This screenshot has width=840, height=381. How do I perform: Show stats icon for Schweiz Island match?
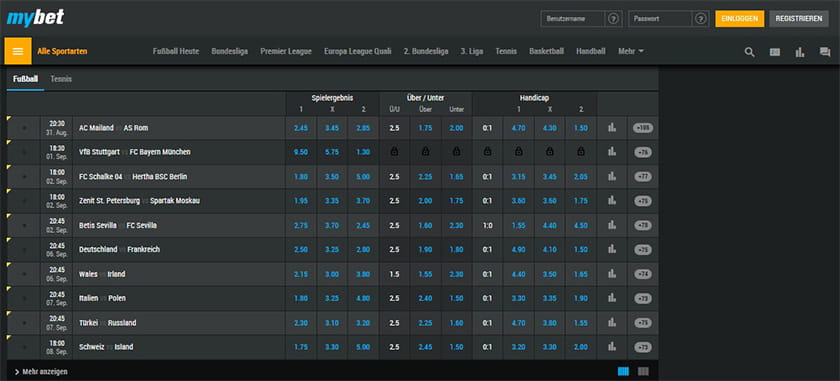click(x=612, y=347)
